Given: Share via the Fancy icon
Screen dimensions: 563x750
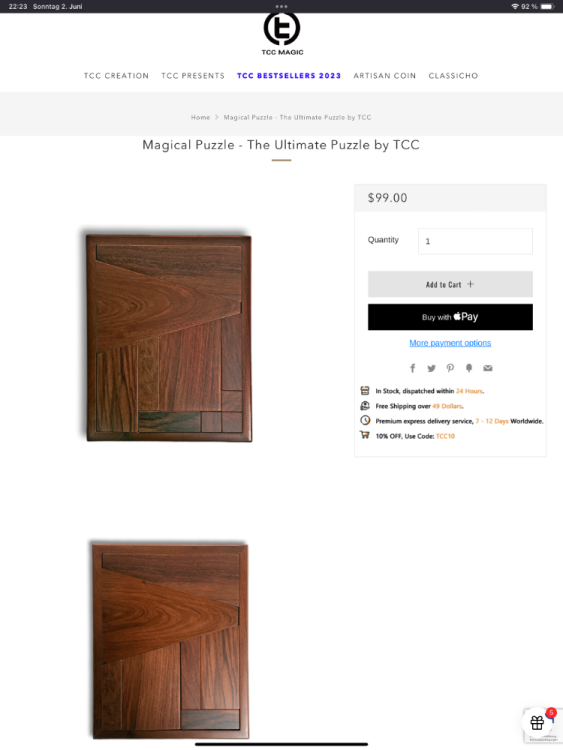Looking at the screenshot, I should pos(469,368).
